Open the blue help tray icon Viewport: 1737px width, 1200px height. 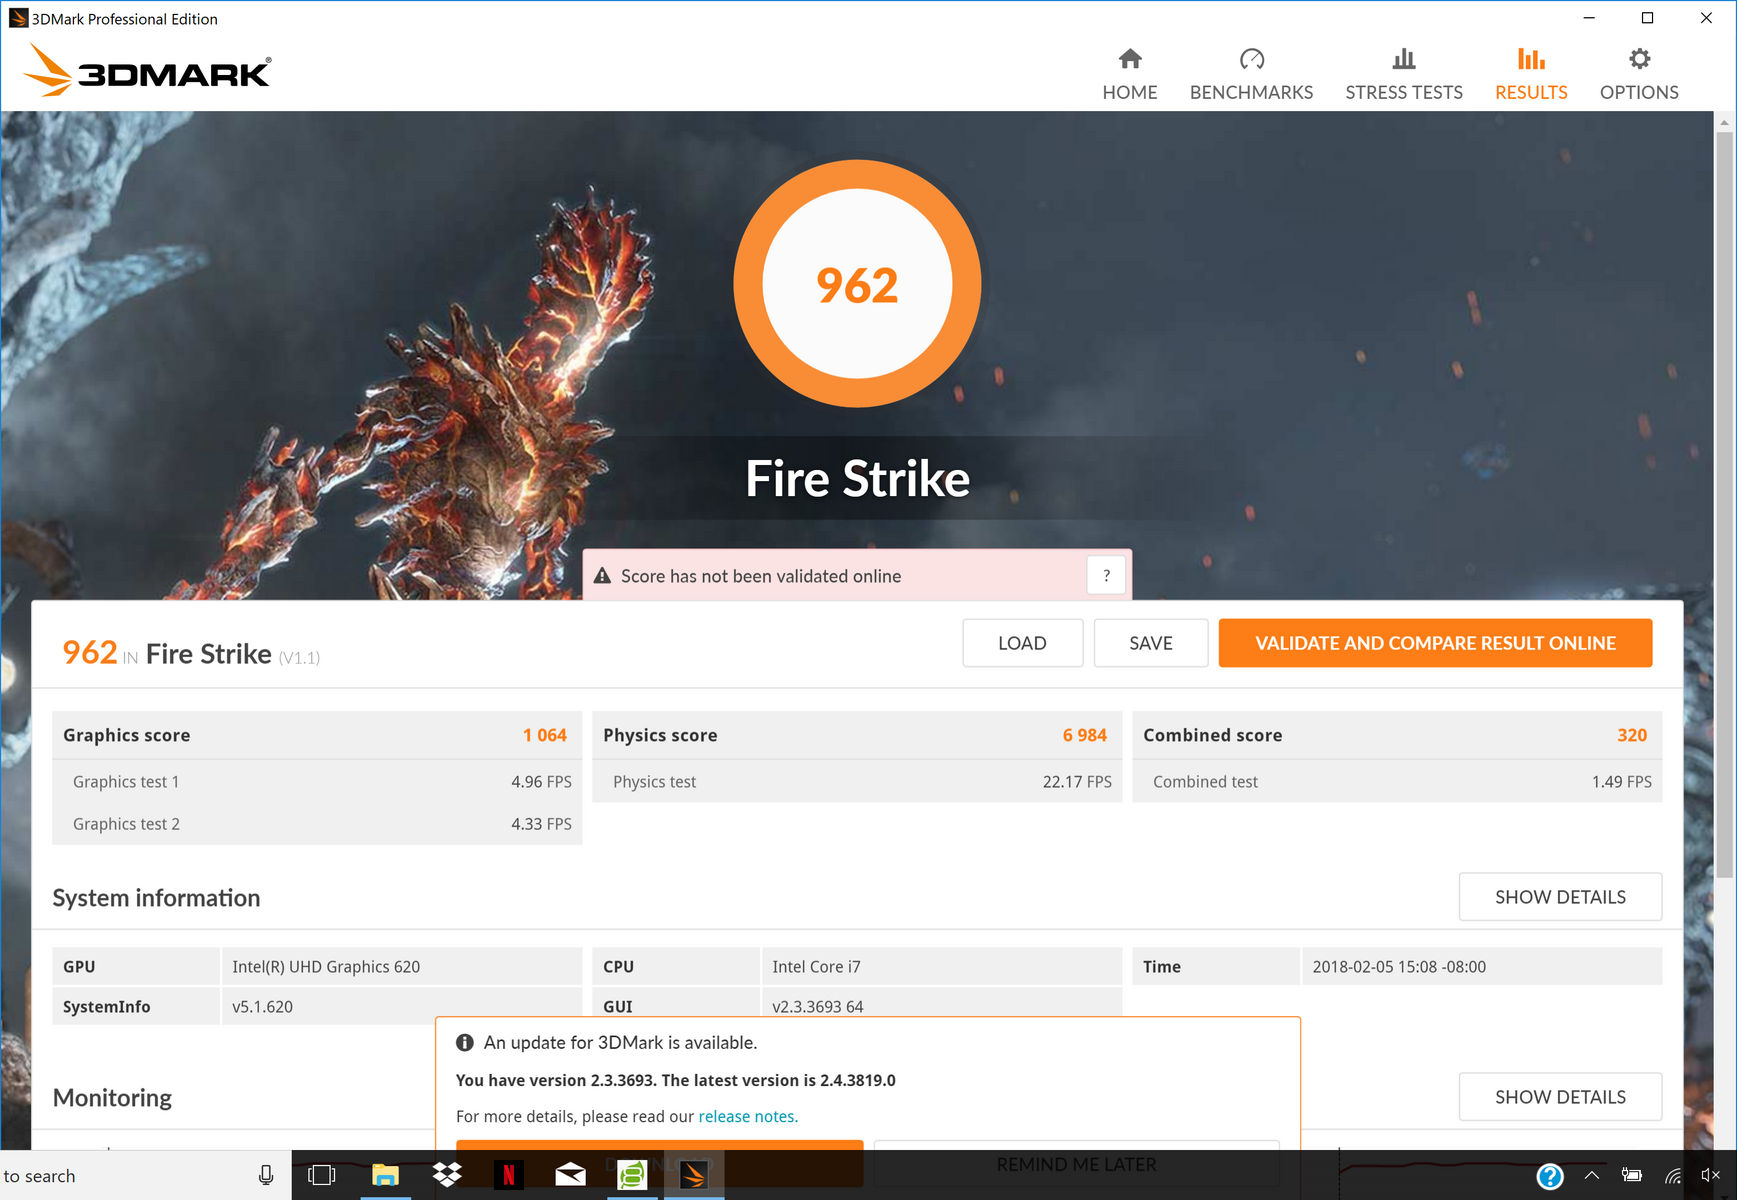1550,1176
